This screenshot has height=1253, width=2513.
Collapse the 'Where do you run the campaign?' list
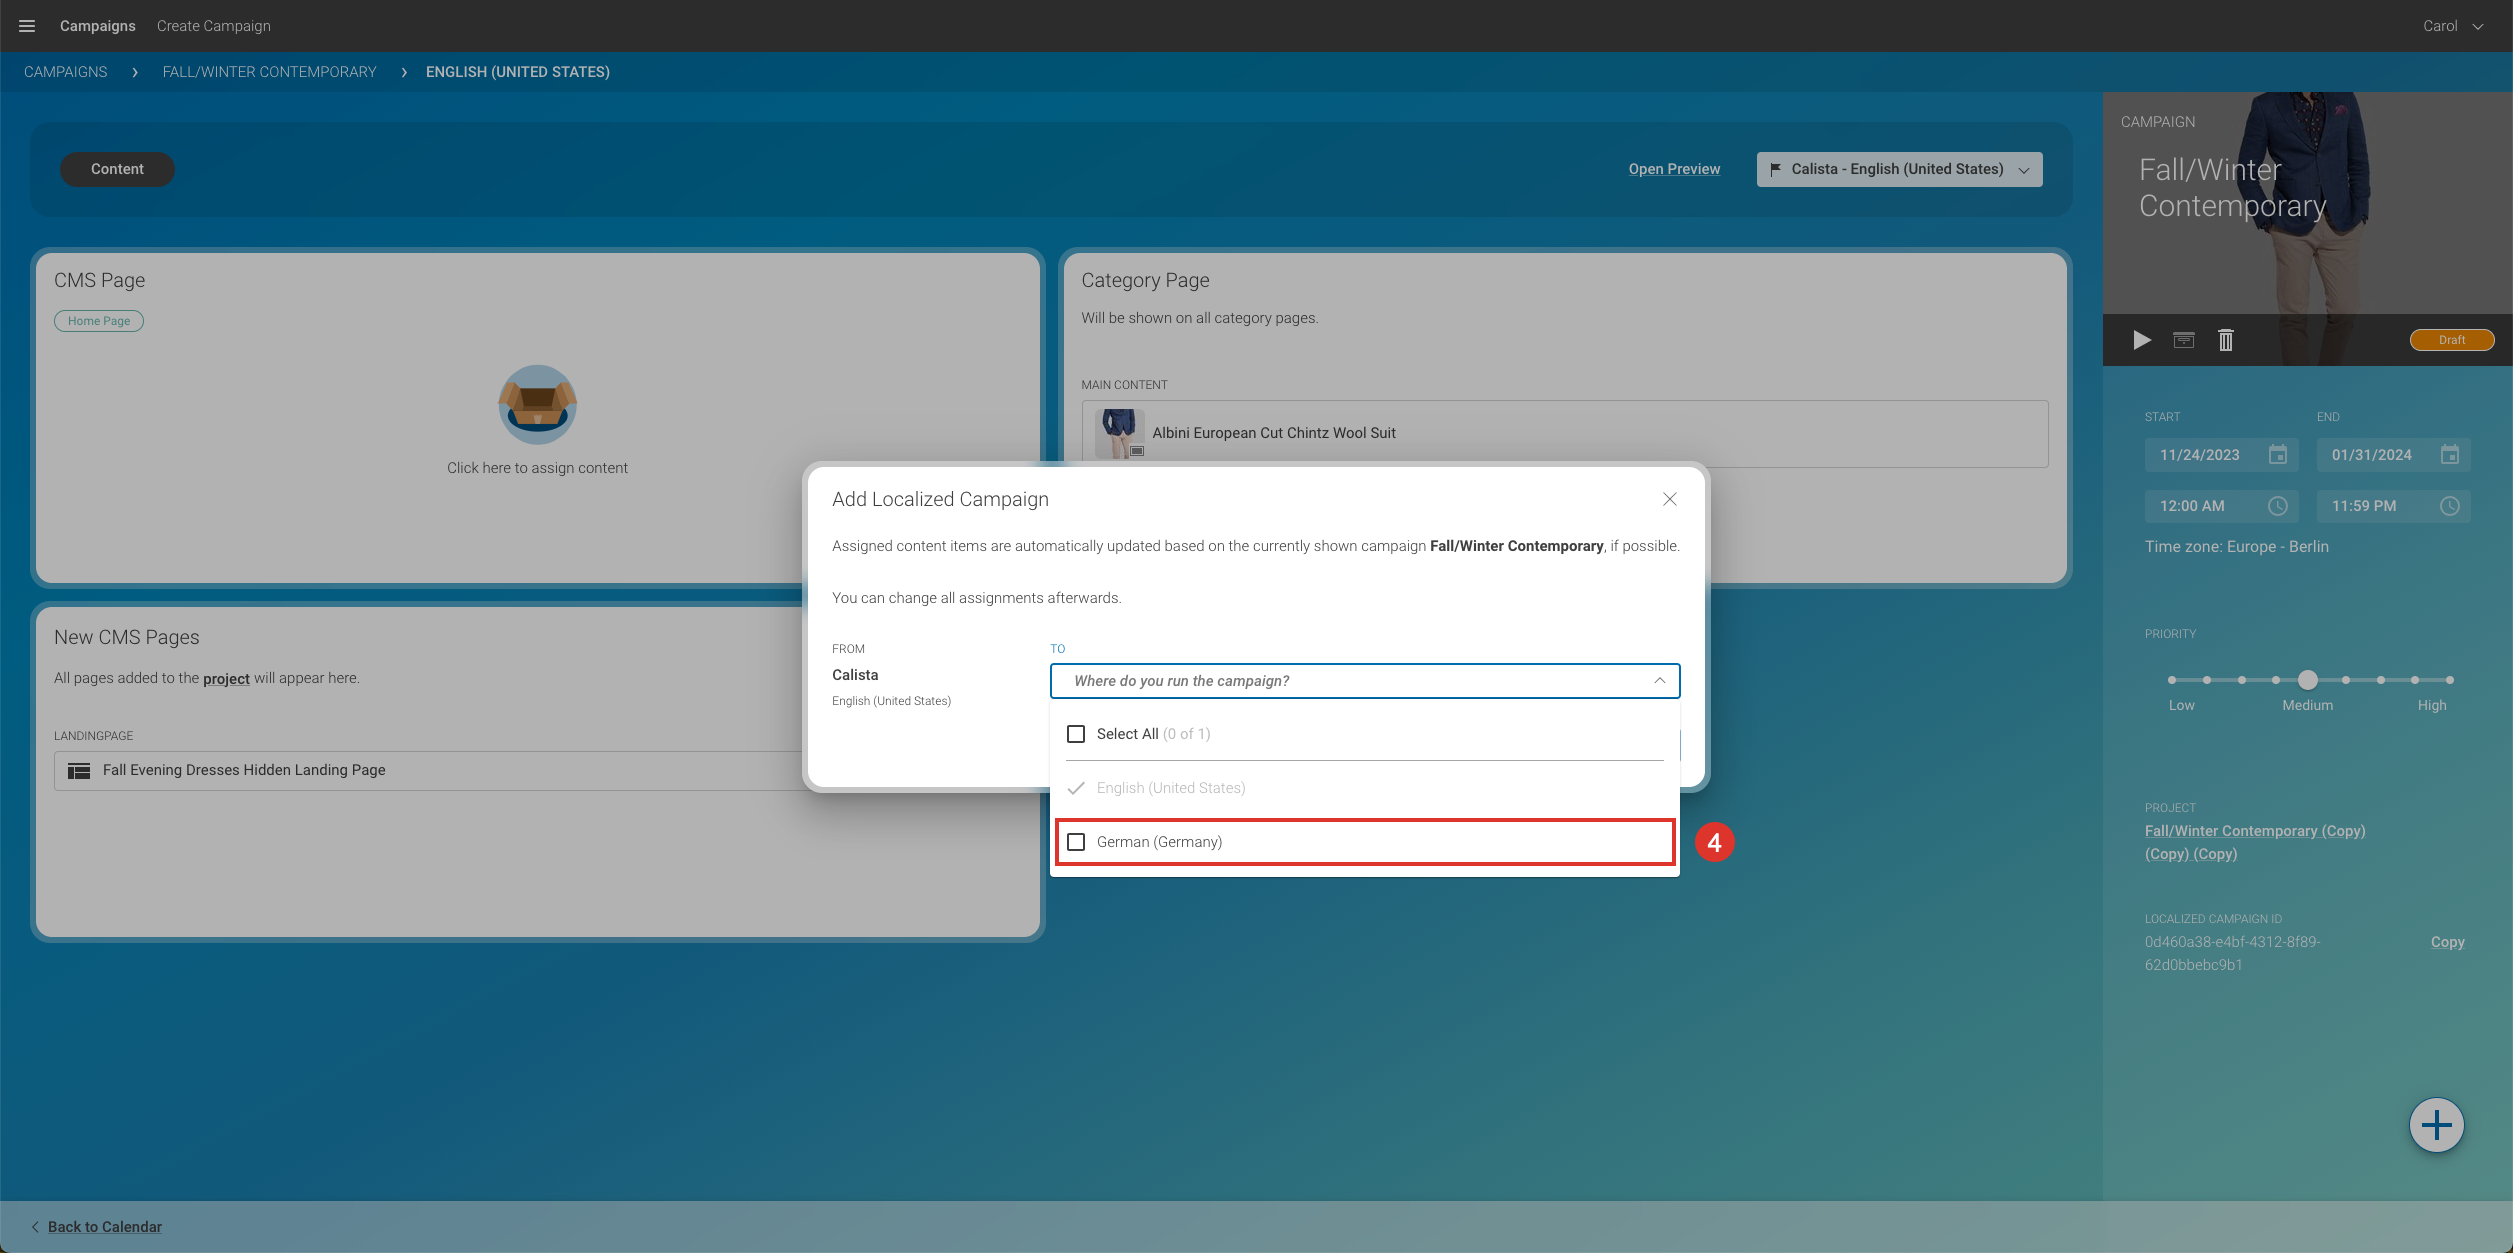point(1660,681)
